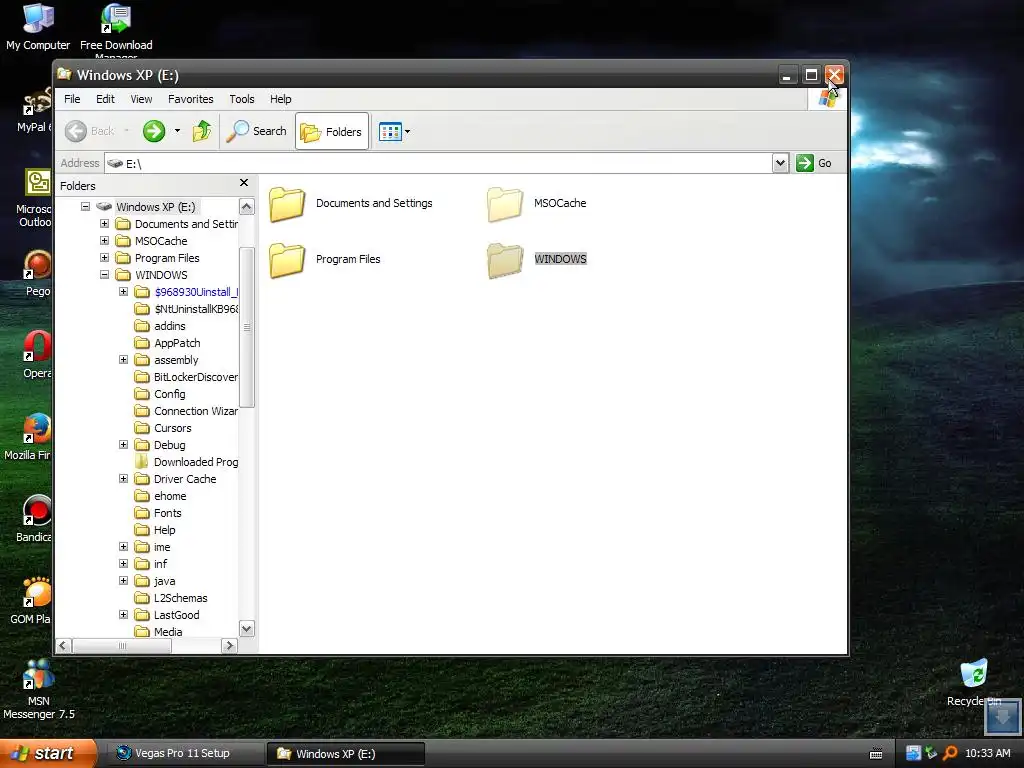Select Program Files folder icon in main pane
This screenshot has height=768, width=1024.
coord(287,260)
